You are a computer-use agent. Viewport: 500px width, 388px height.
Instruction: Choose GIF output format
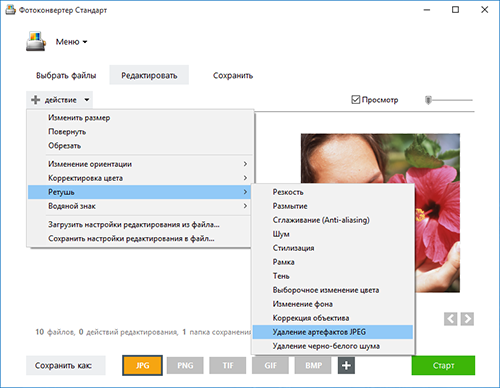click(270, 365)
